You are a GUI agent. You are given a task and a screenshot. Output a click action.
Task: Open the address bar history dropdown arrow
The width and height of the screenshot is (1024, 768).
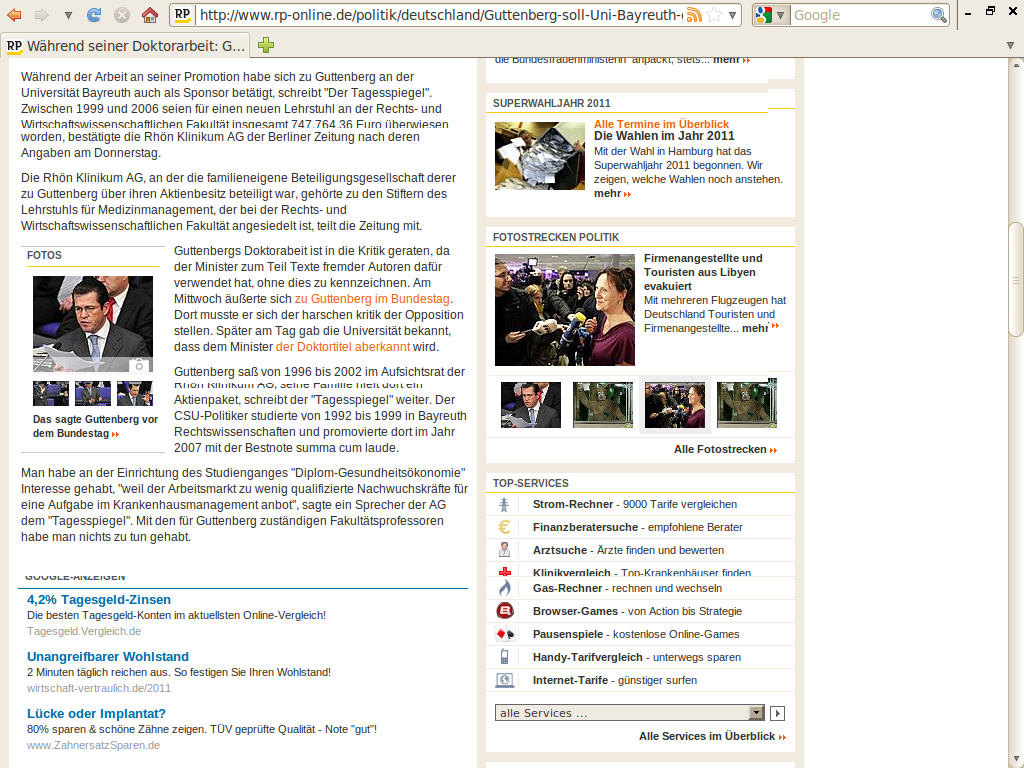[733, 15]
